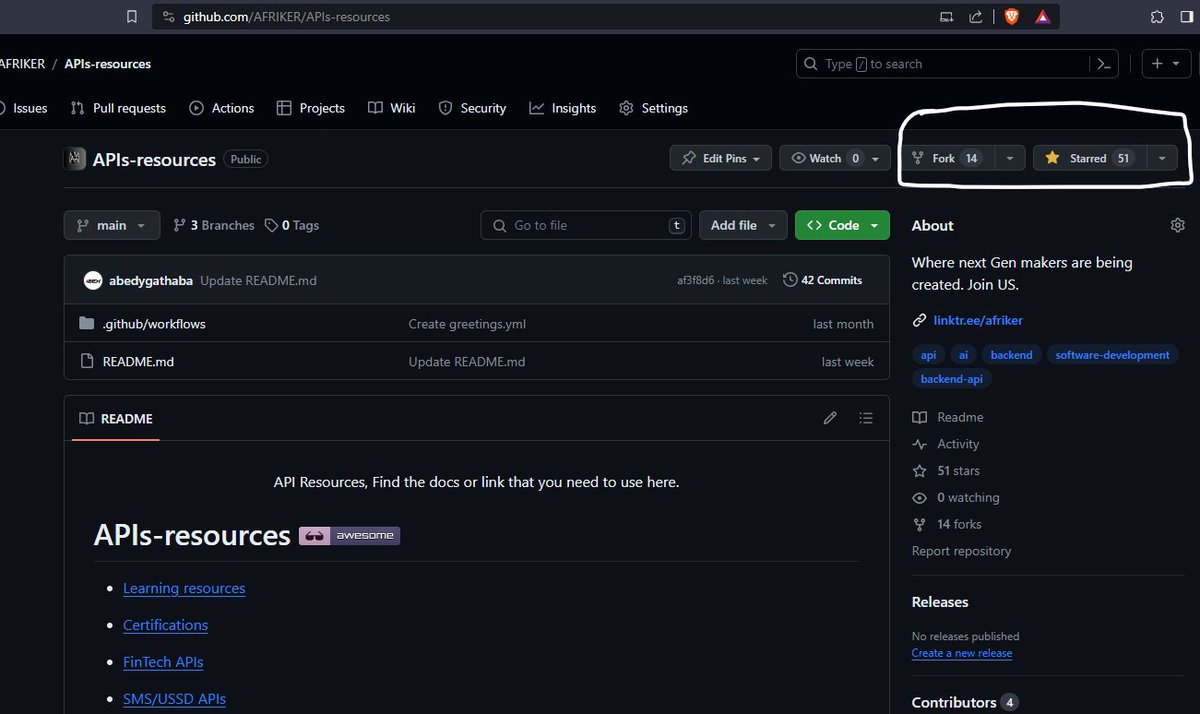
Task: Open the Learning resources README link
Action: [x=184, y=588]
